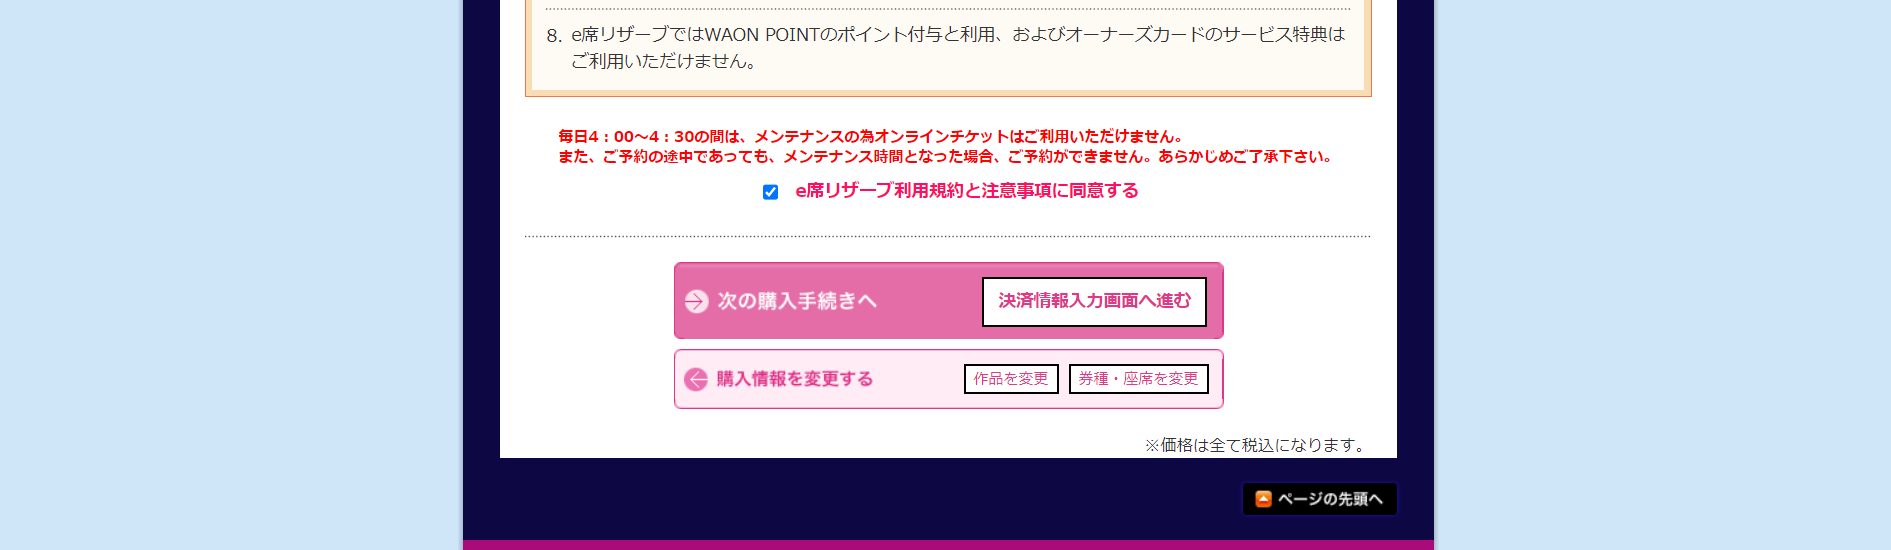The height and width of the screenshot is (550, 1891).
Task: Uncheck the e席リザーブ利用規約 agreement checkbox
Action: (770, 192)
